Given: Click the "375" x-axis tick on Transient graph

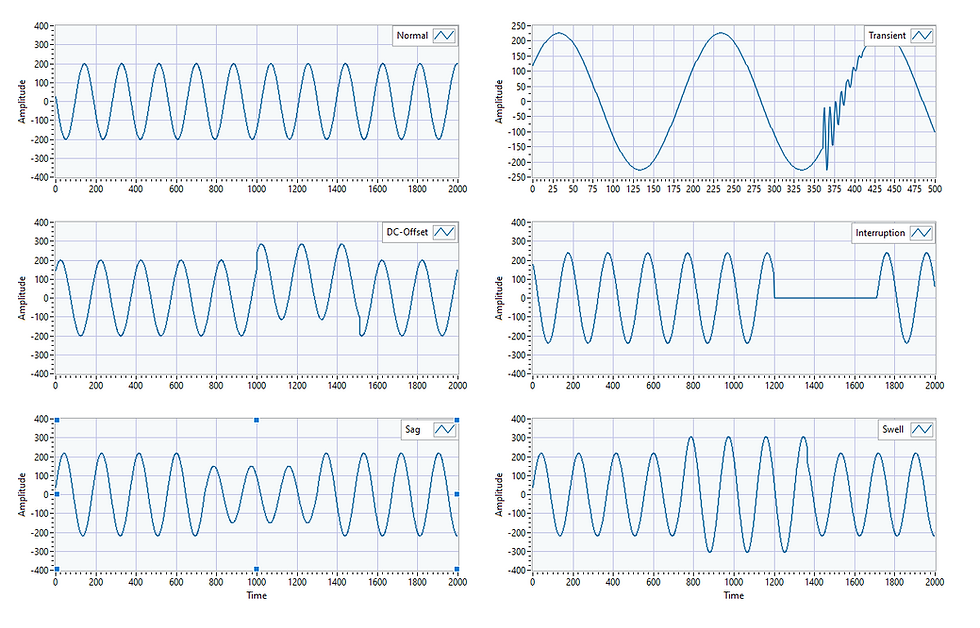Looking at the screenshot, I should click(834, 189).
